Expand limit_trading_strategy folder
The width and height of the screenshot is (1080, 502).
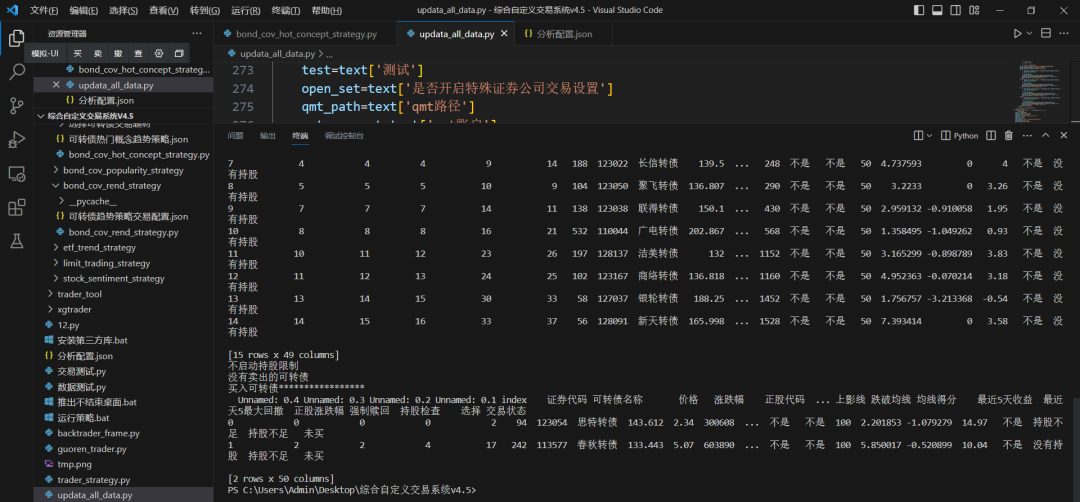pyautogui.click(x=101, y=263)
